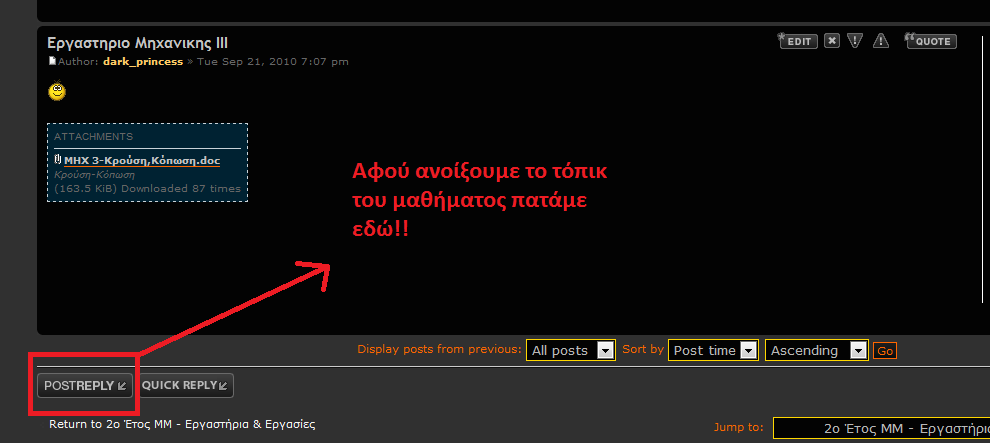Image resolution: width=990 pixels, height=443 pixels.
Task: Open dark_princess author profile
Action: tap(143, 62)
